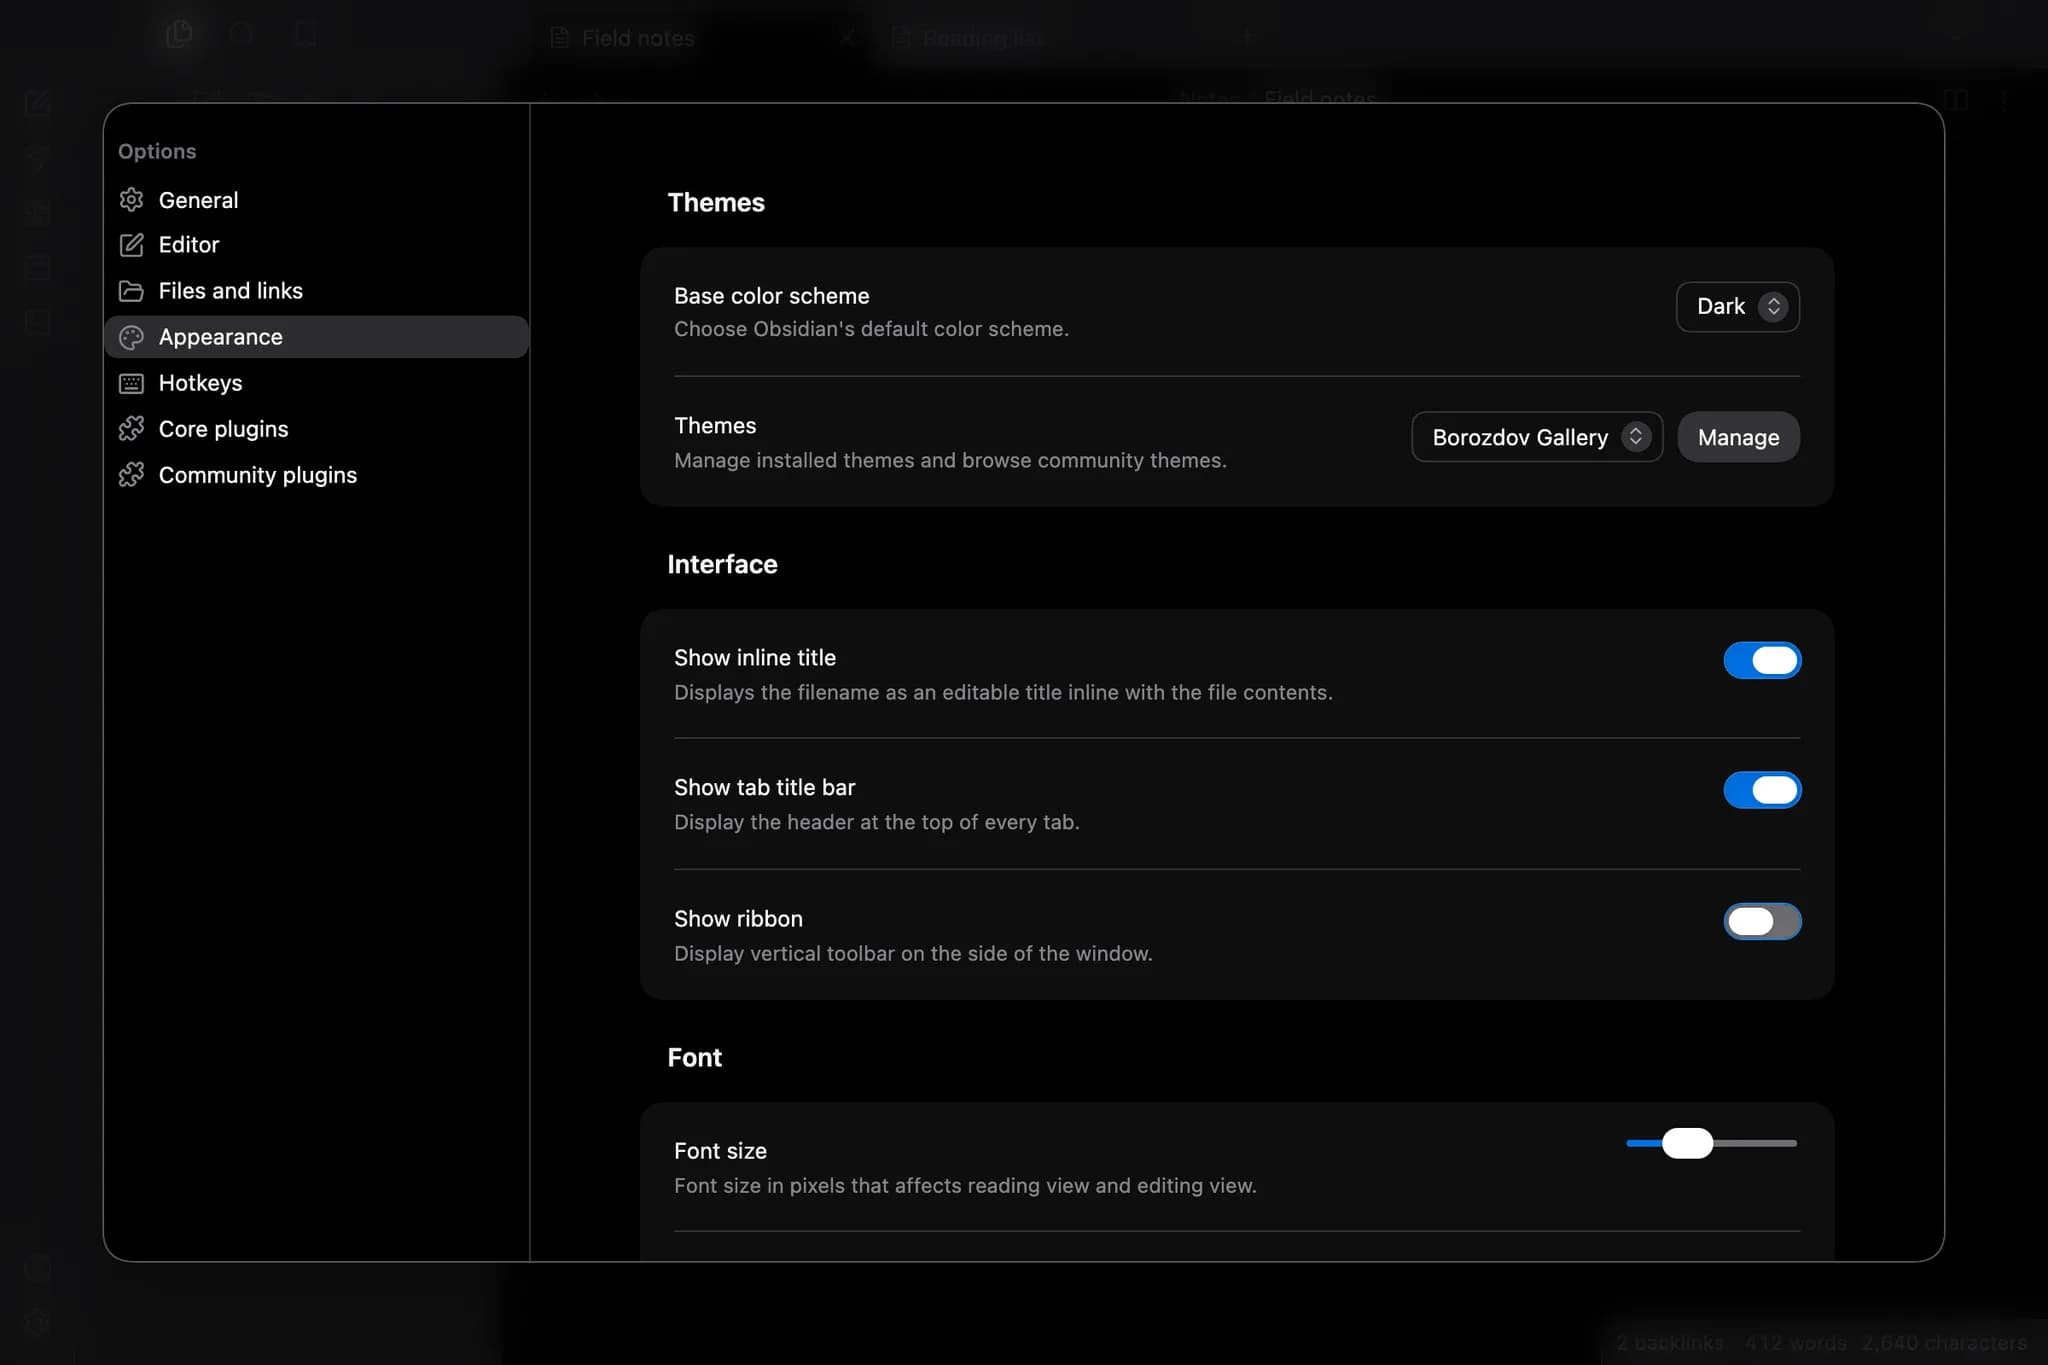Open the Base color scheme dropdown showing Dark
The width and height of the screenshot is (2048, 1365).
1737,306
